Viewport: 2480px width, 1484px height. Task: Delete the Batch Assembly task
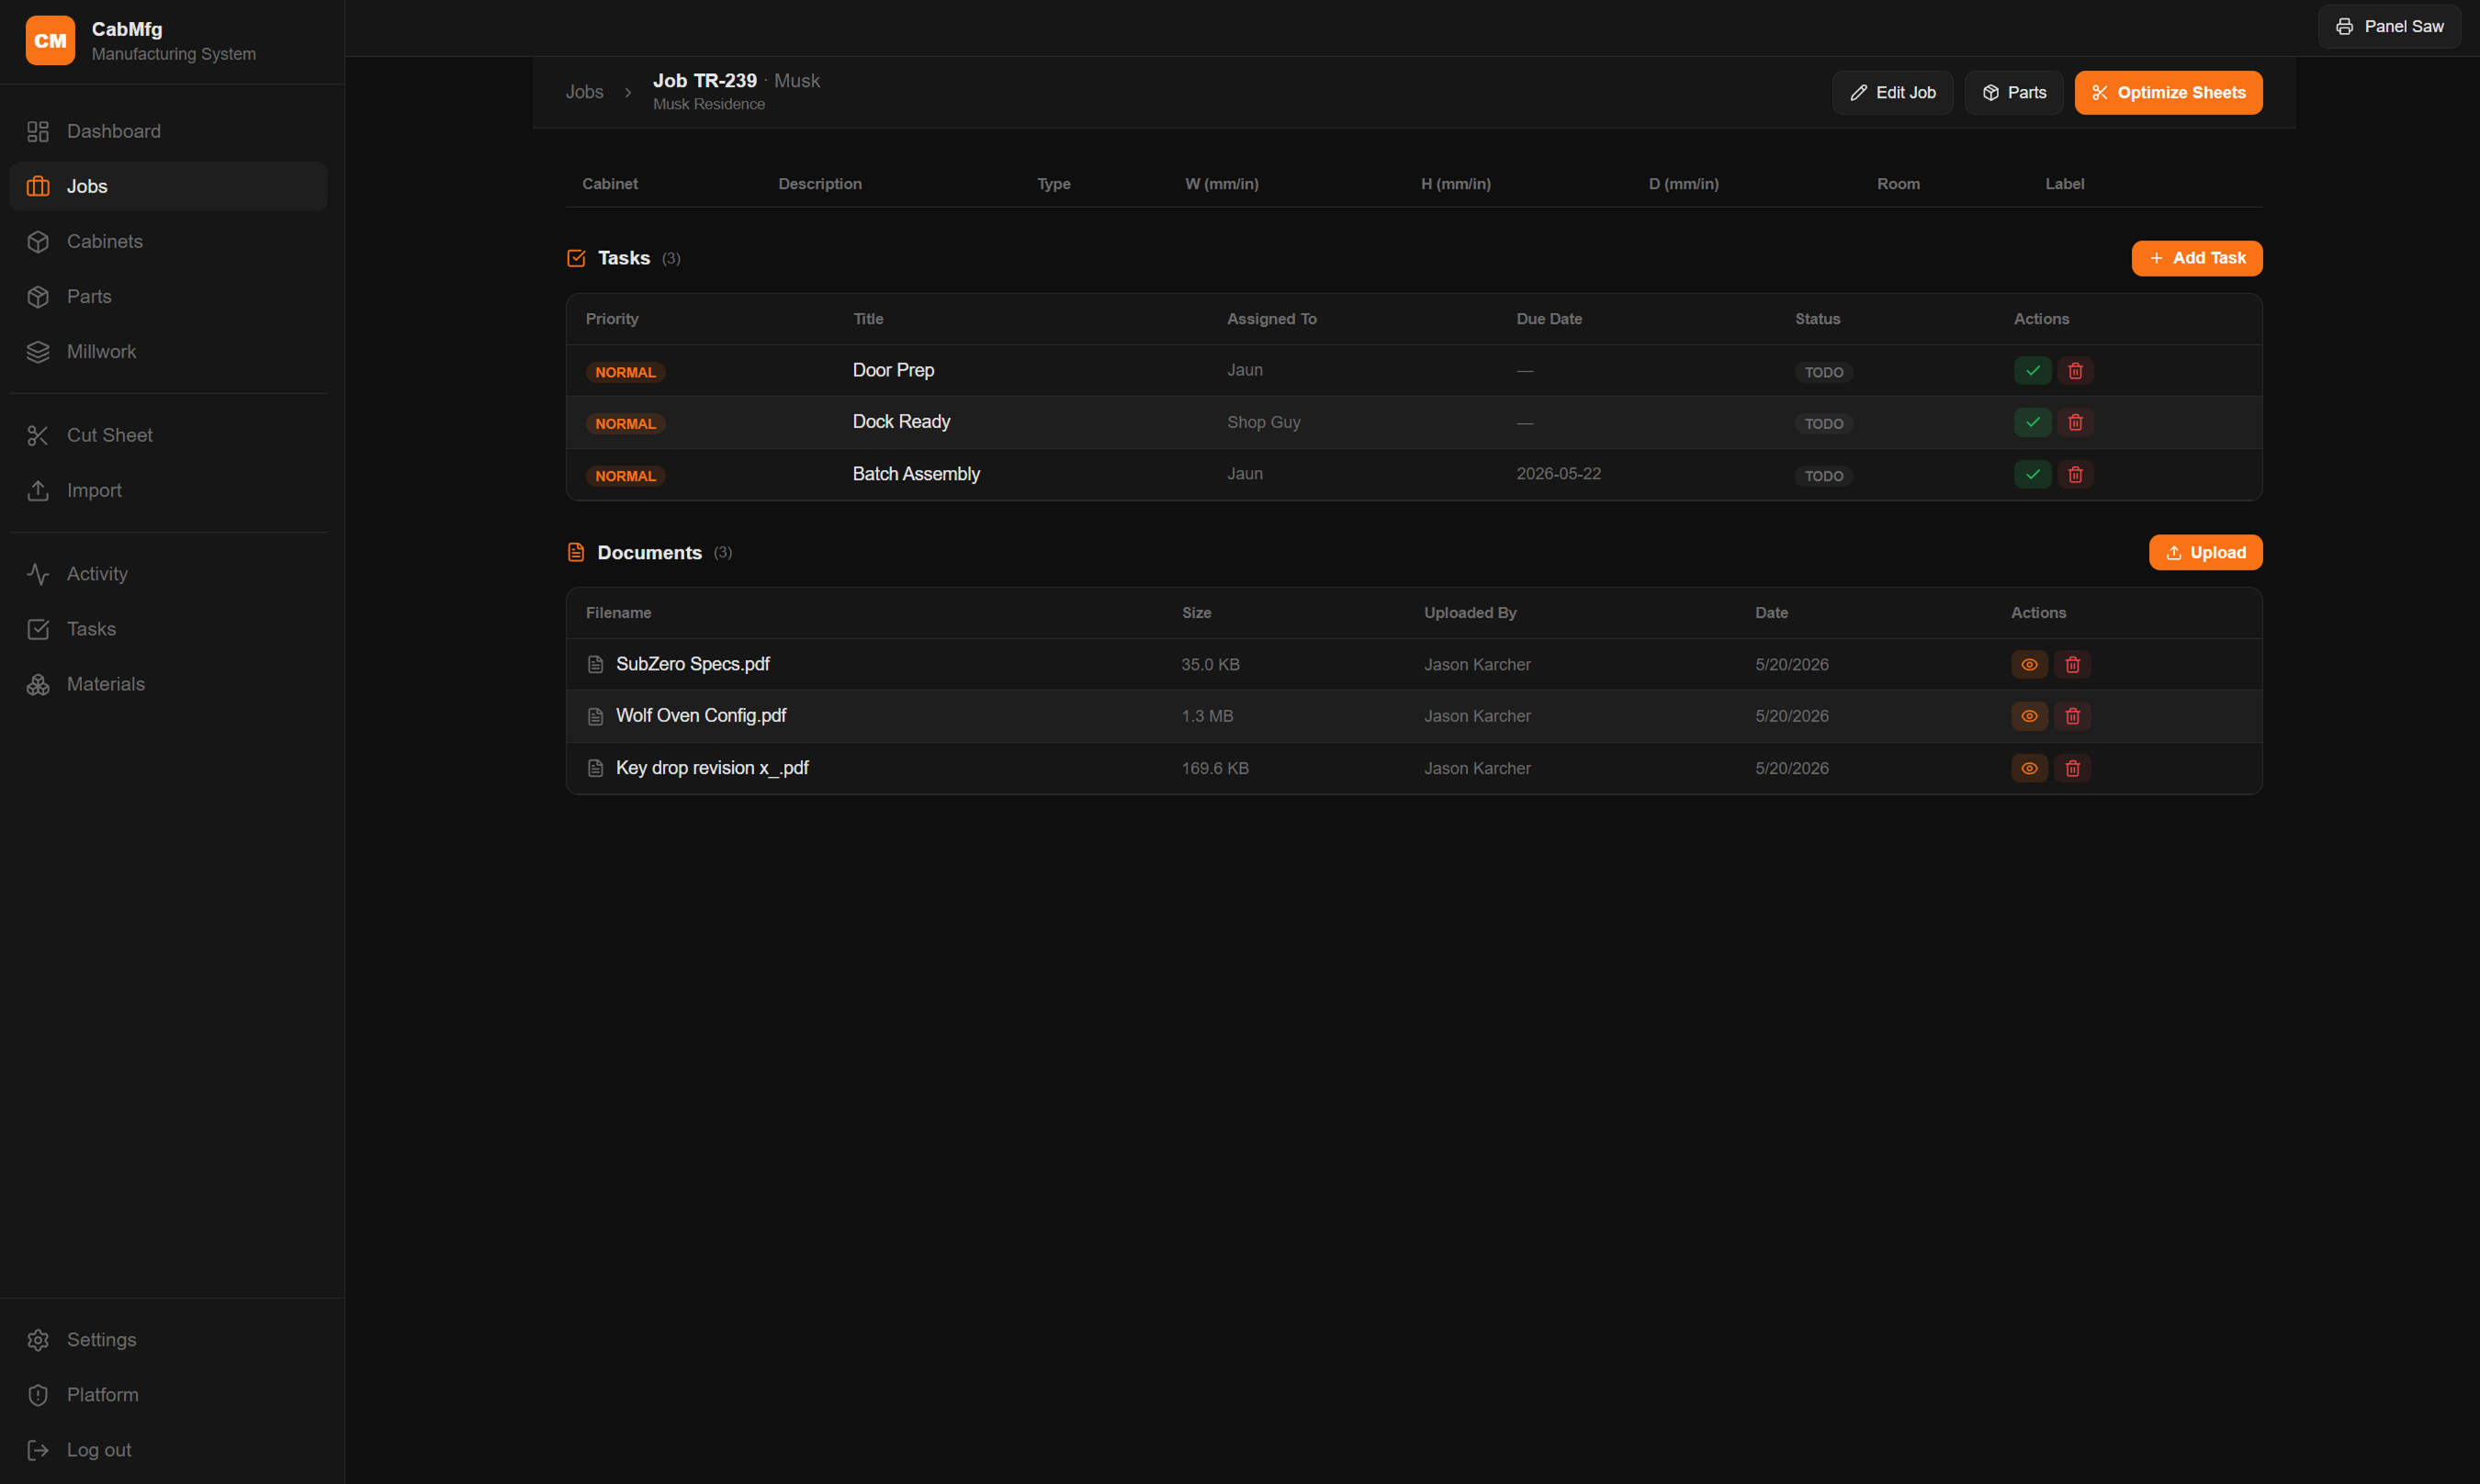click(2075, 475)
